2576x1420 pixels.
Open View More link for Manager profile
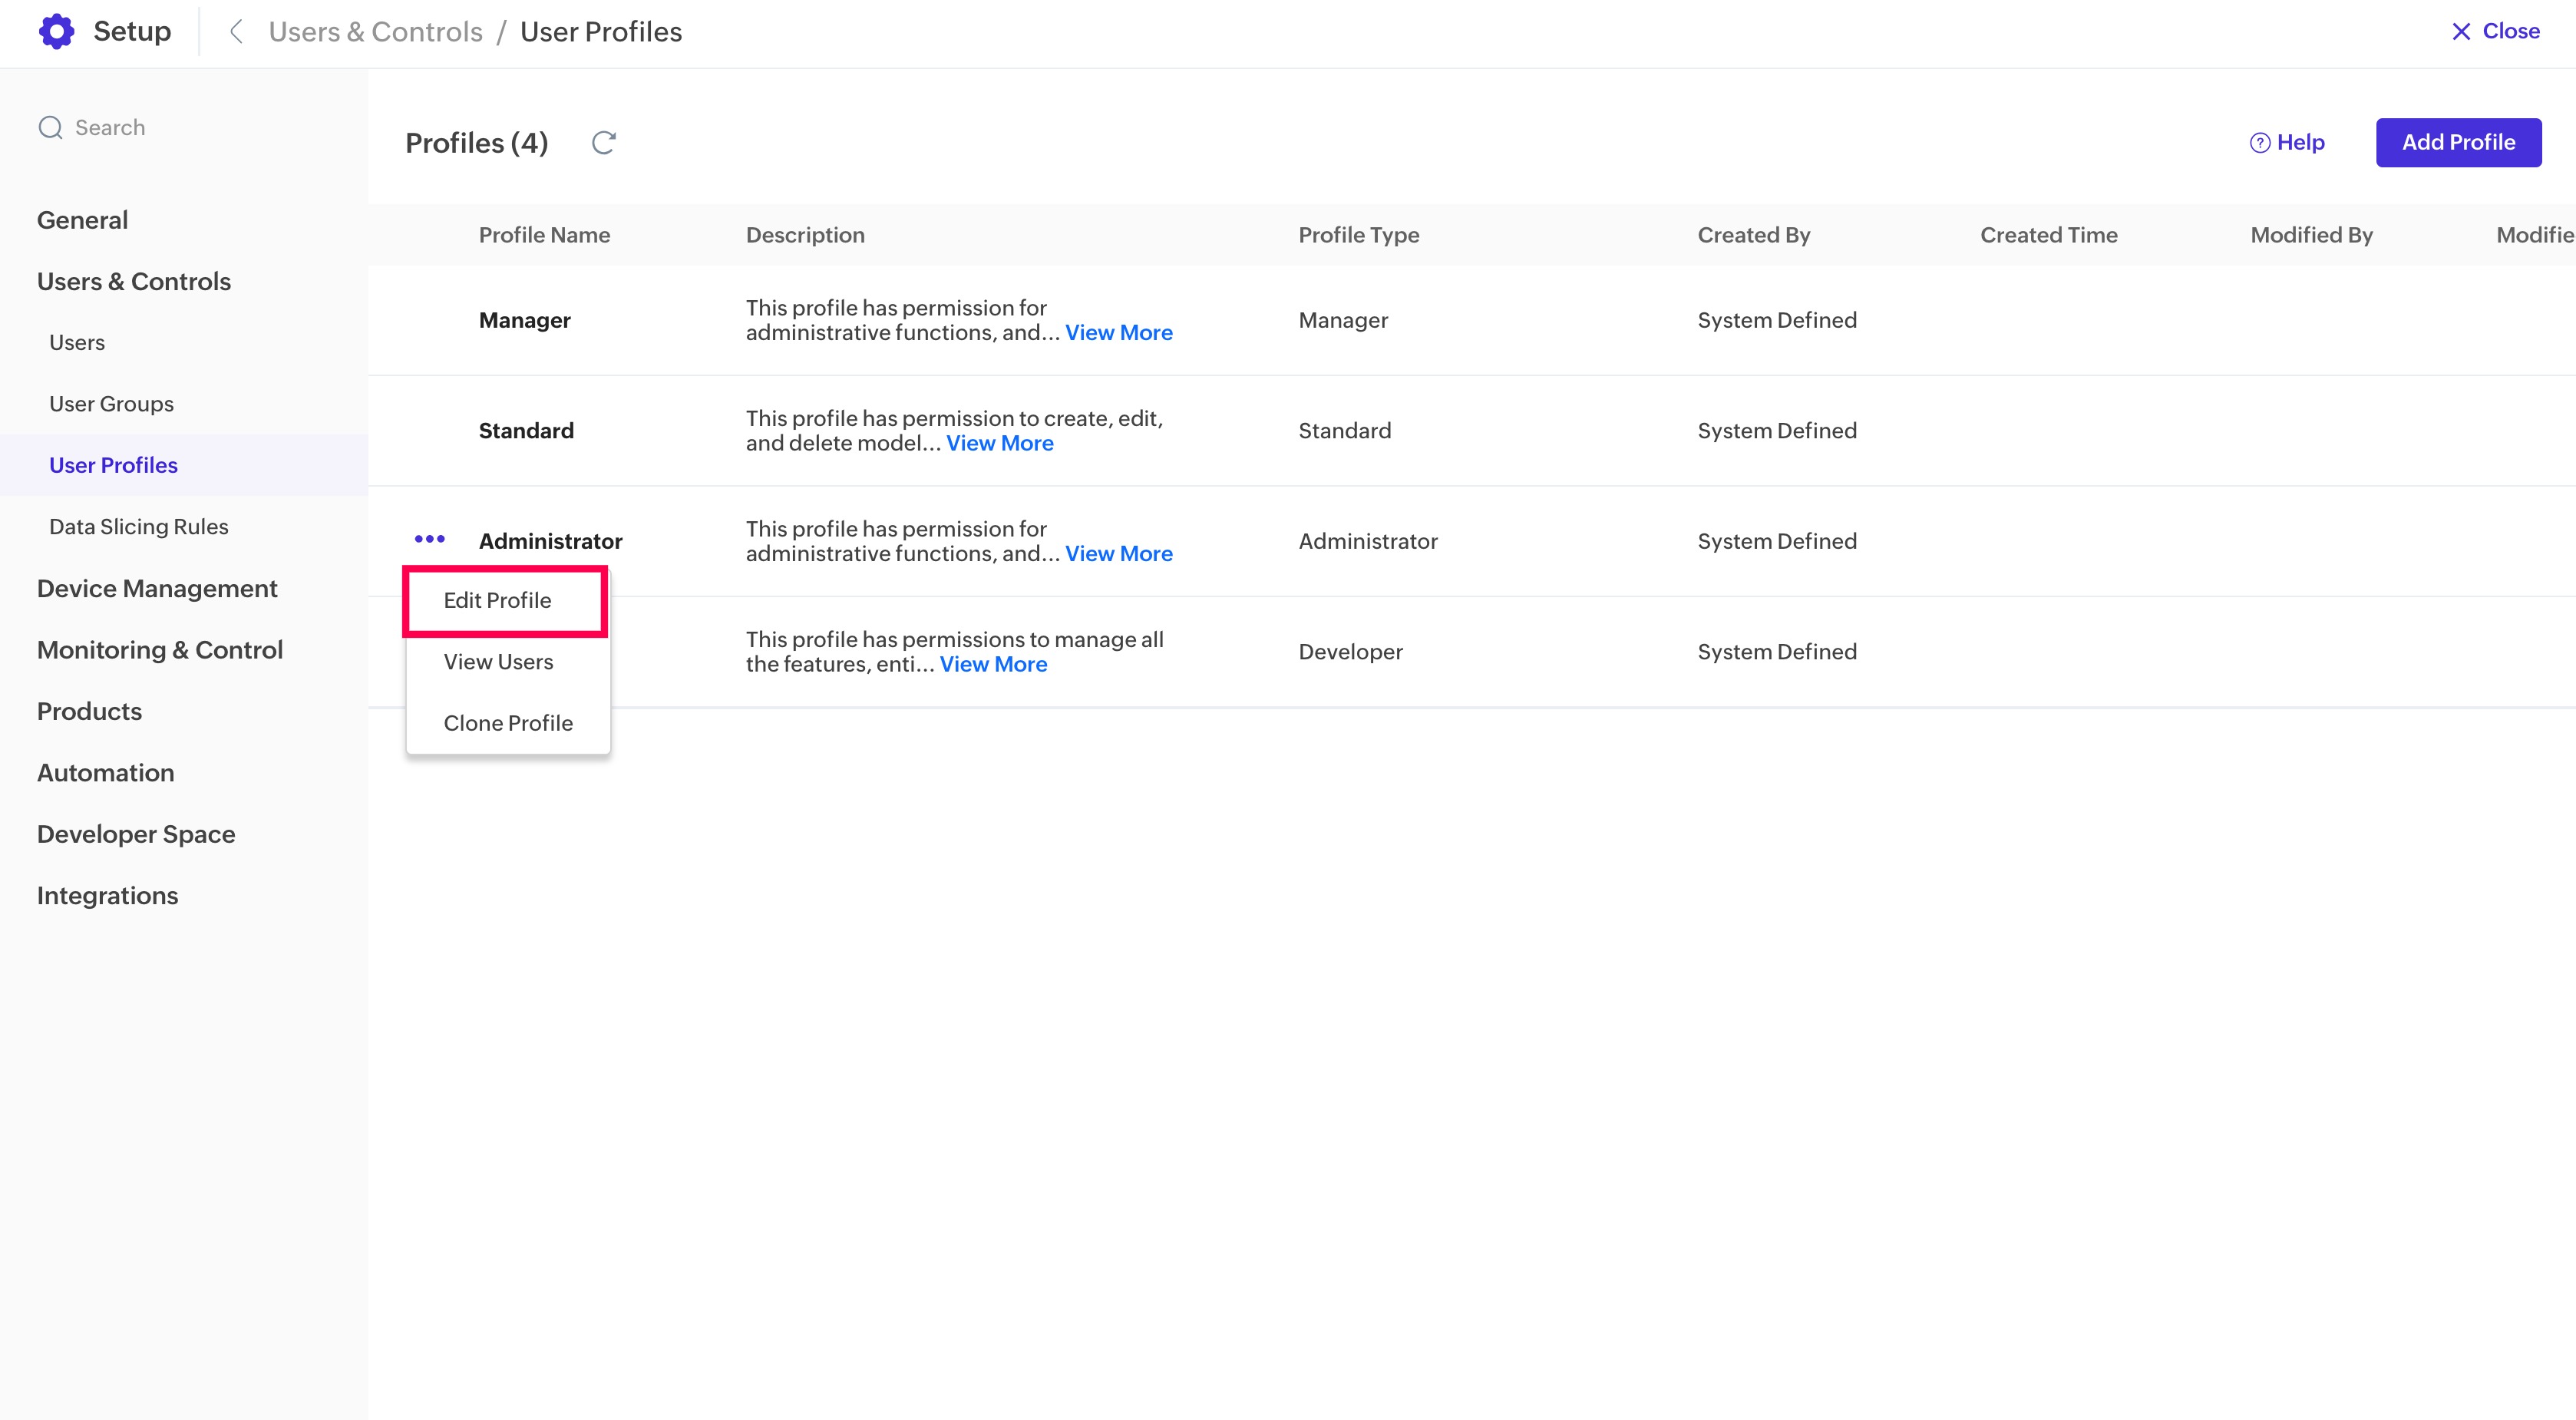(1118, 333)
